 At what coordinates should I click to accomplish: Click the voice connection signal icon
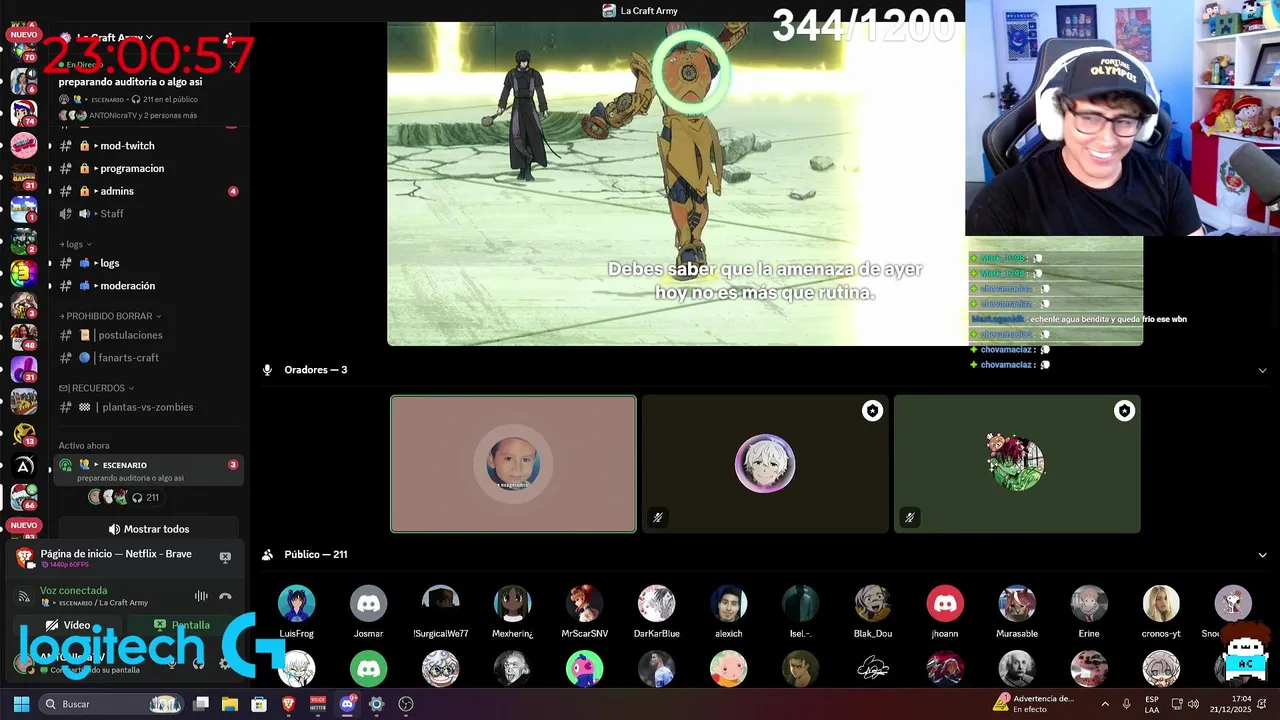click(24, 597)
